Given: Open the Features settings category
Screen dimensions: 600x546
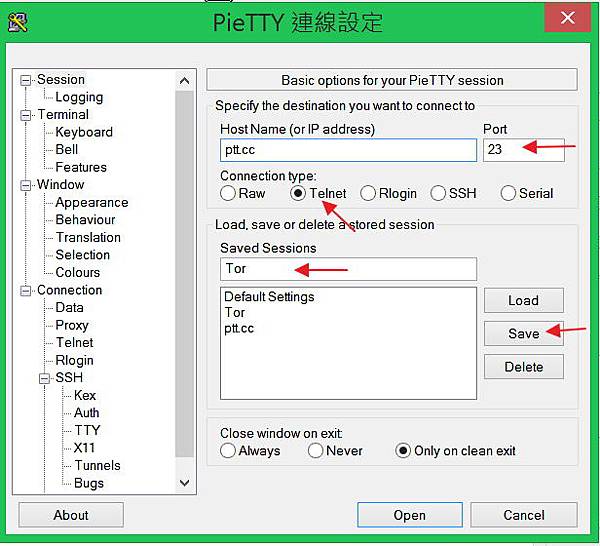Looking at the screenshot, I should [81, 167].
